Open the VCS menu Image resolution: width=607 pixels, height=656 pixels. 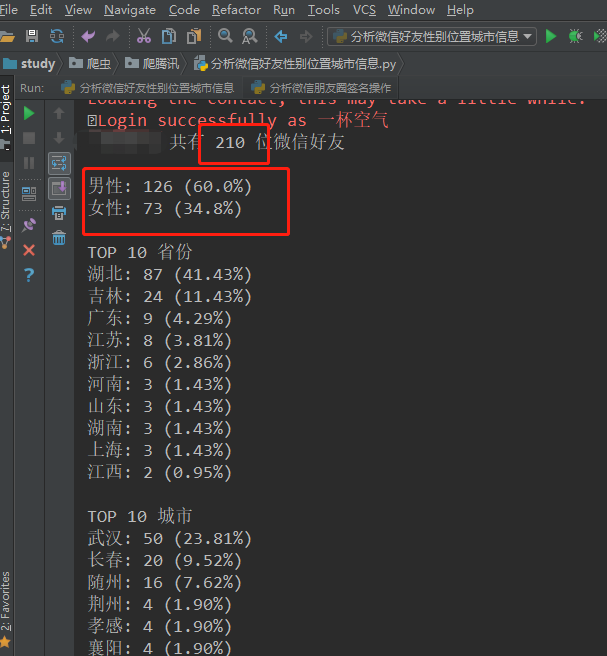pyautogui.click(x=364, y=10)
